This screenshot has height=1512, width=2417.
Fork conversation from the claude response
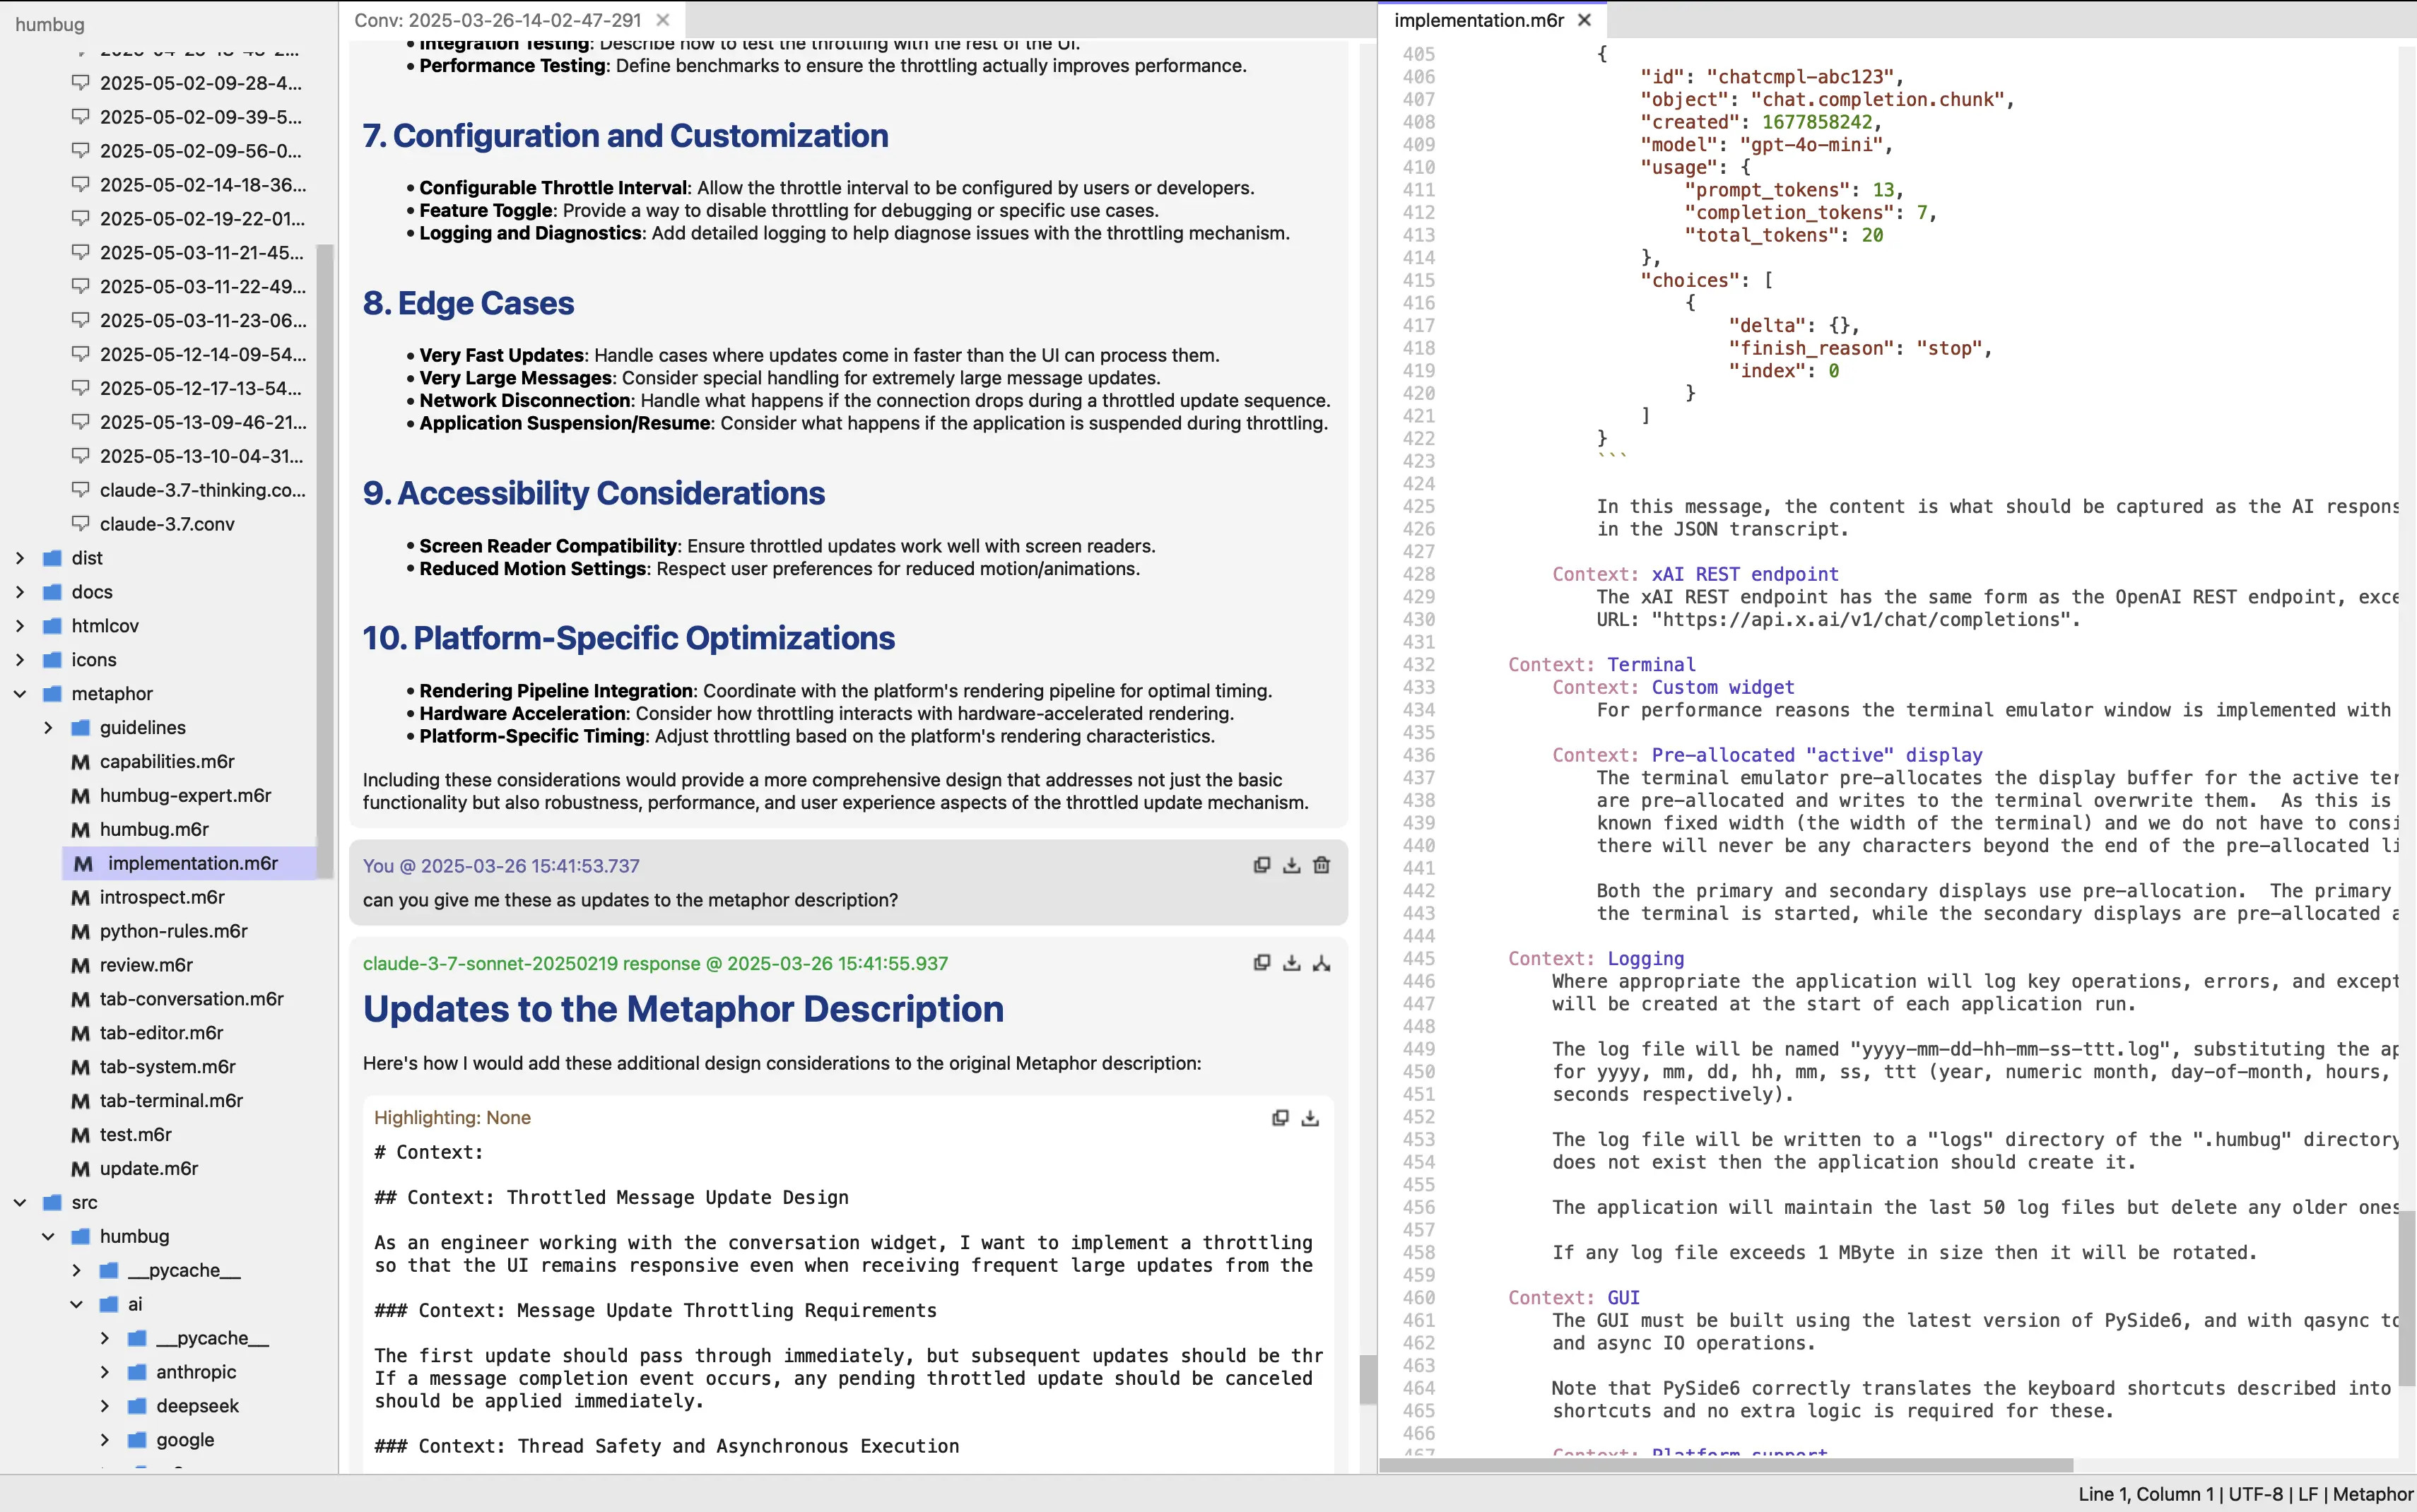pos(1322,963)
